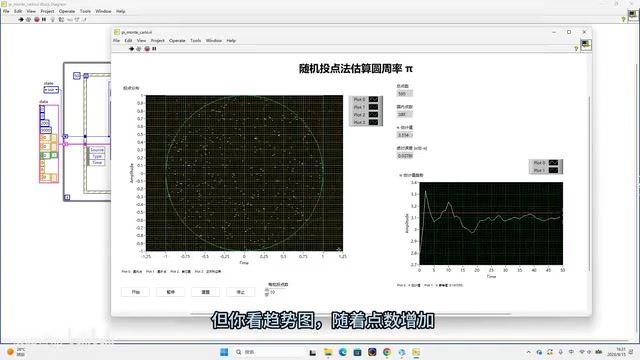The image size is (640, 360).
Task: Open Window menu in Block Diagram window
Action: point(103,11)
